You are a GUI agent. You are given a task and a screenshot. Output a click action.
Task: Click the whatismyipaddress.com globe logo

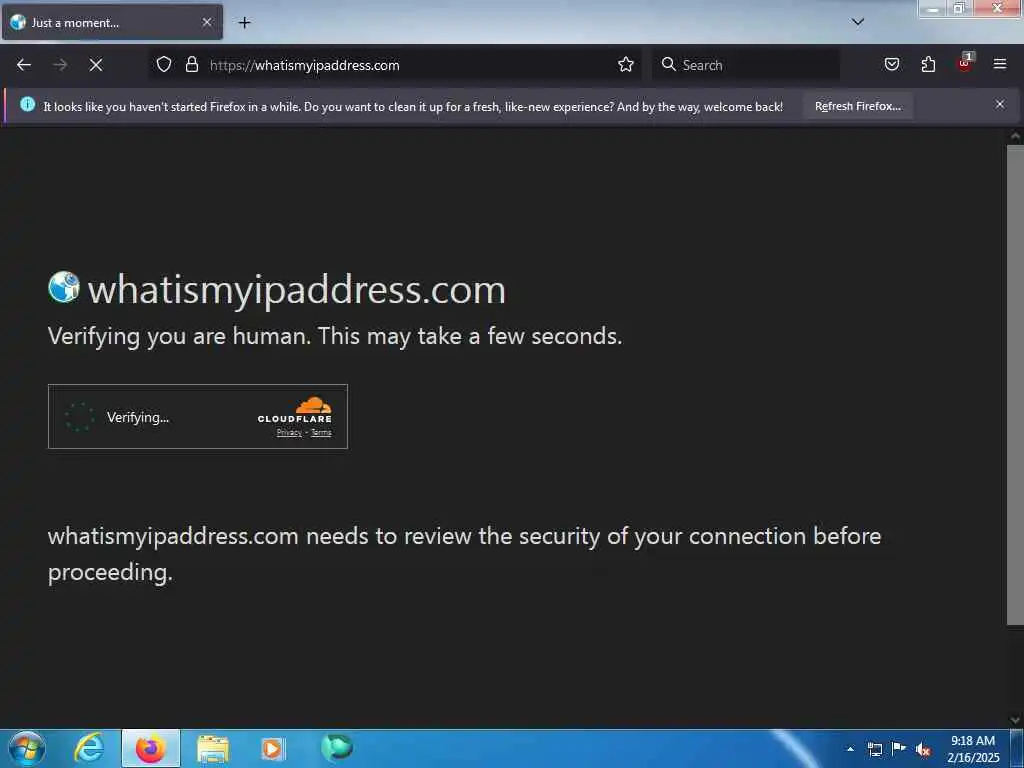(64, 287)
